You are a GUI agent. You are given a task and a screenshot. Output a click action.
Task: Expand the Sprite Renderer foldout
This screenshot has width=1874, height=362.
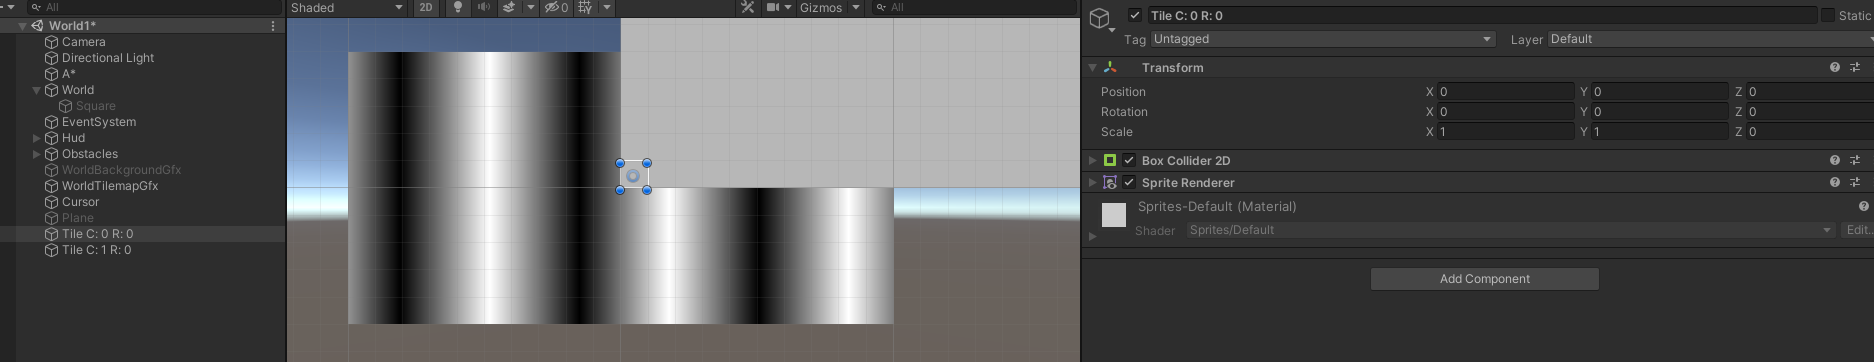(x=1092, y=182)
